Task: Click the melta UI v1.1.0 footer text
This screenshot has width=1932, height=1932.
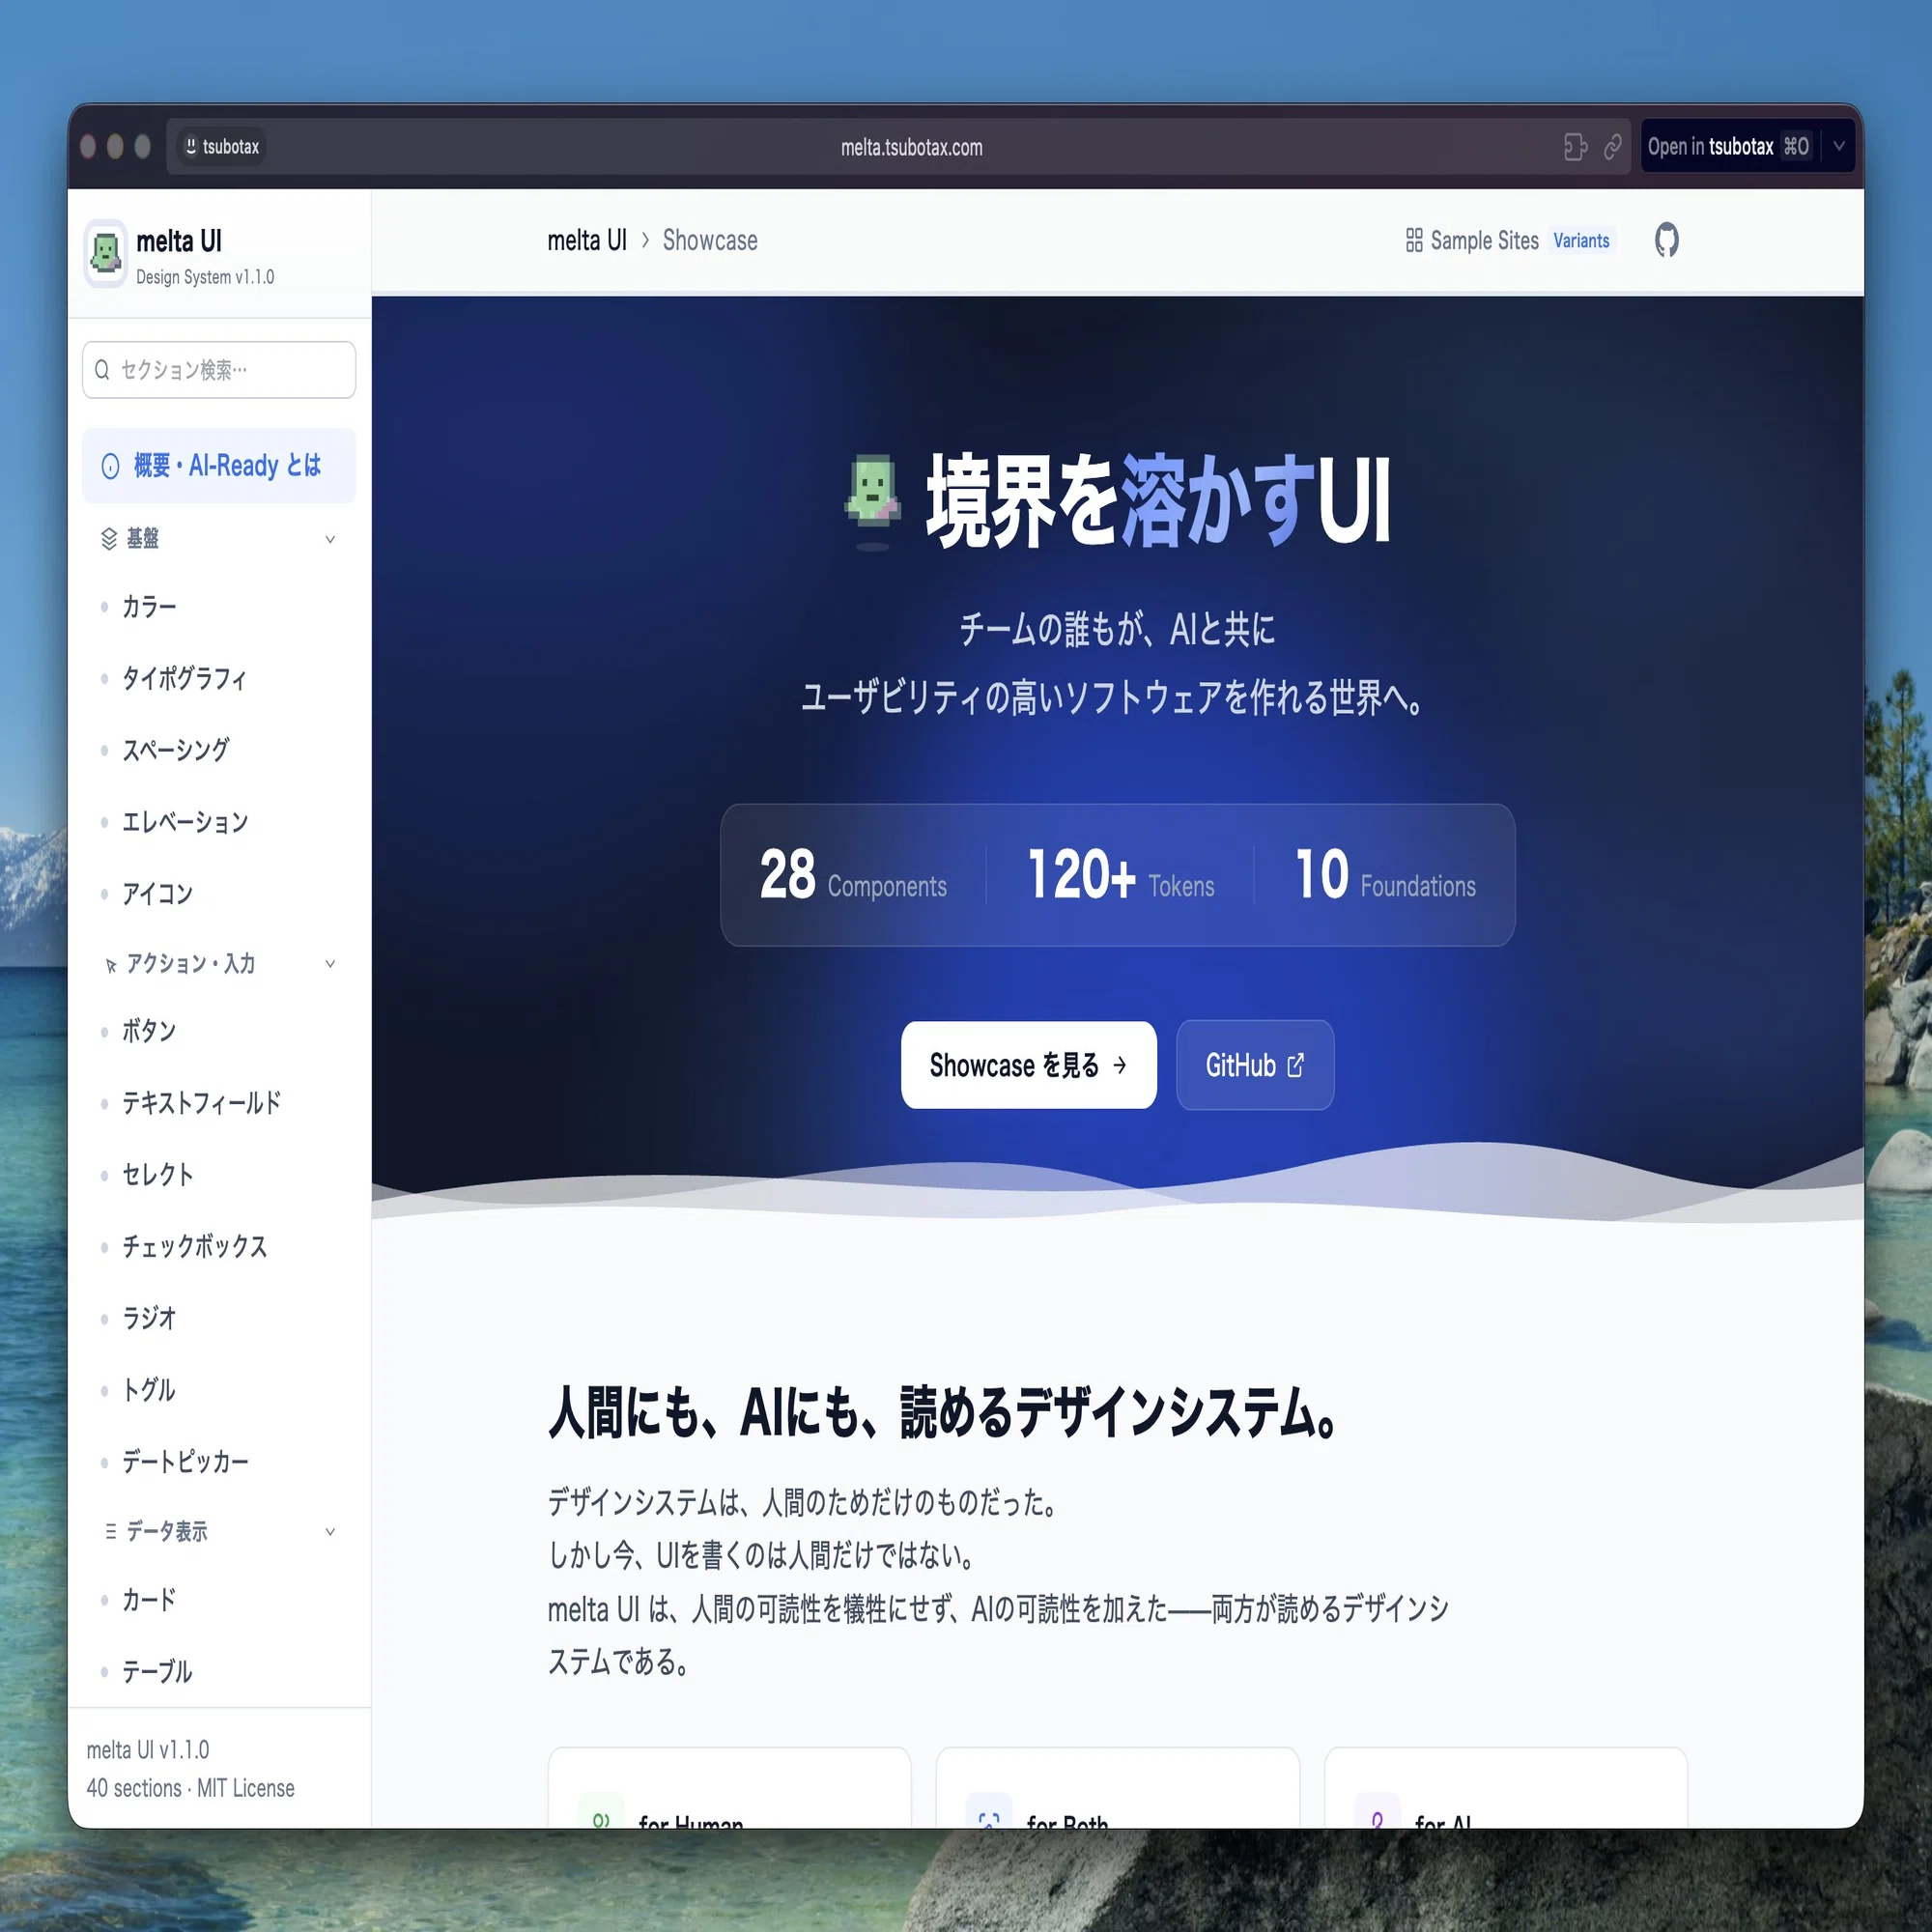Action: coord(148,1750)
